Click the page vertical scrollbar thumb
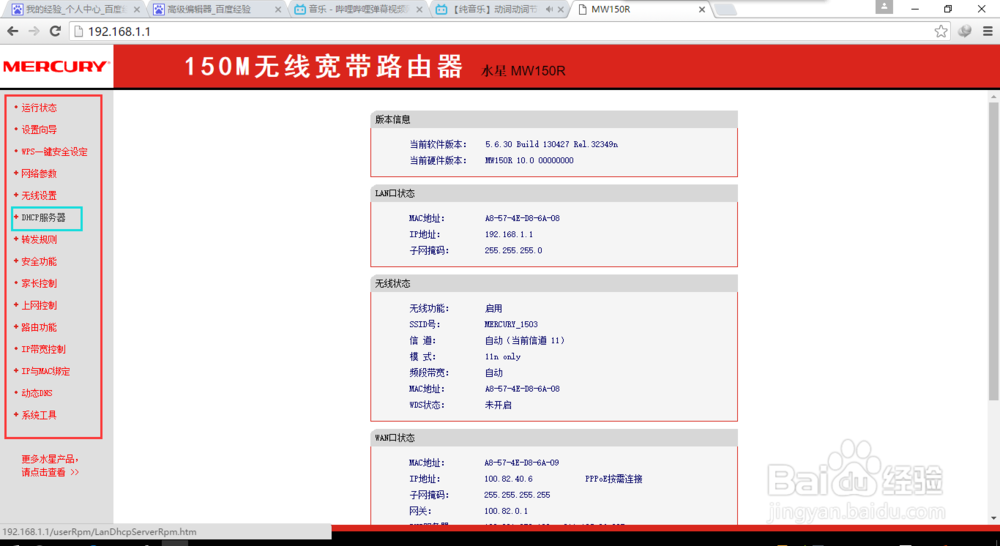This screenshot has height=546, width=1000. [x=994, y=251]
